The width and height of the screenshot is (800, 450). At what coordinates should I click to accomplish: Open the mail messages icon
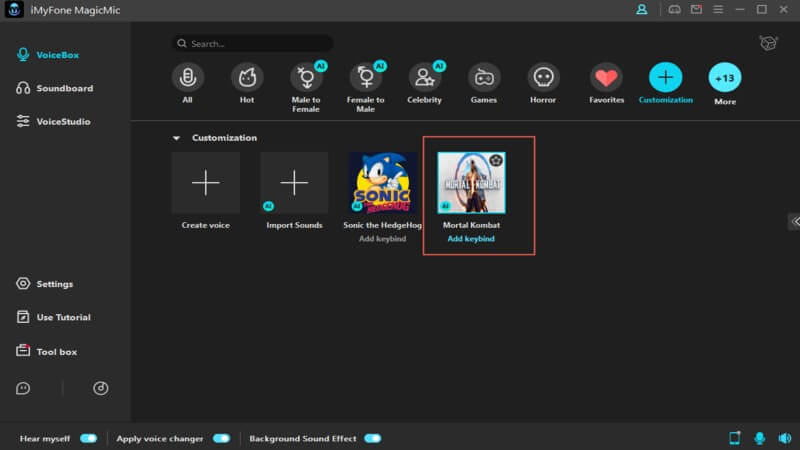[x=696, y=10]
